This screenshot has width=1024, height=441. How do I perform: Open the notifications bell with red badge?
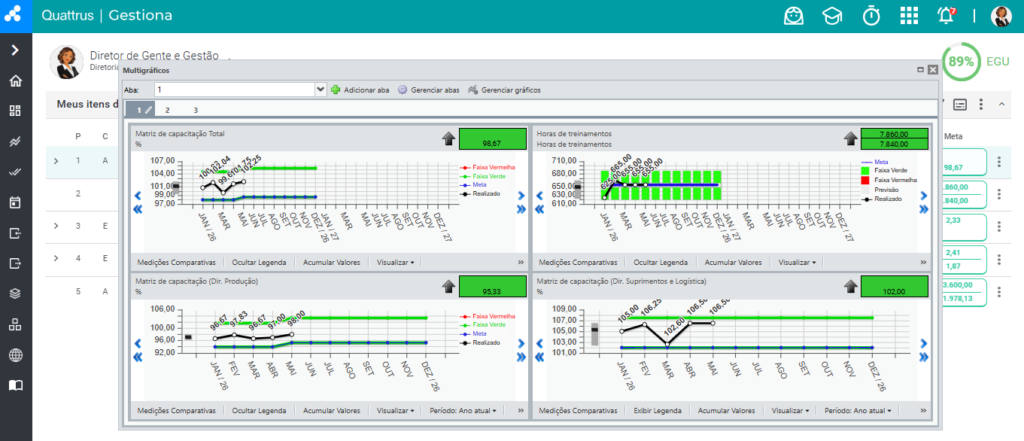pos(946,16)
